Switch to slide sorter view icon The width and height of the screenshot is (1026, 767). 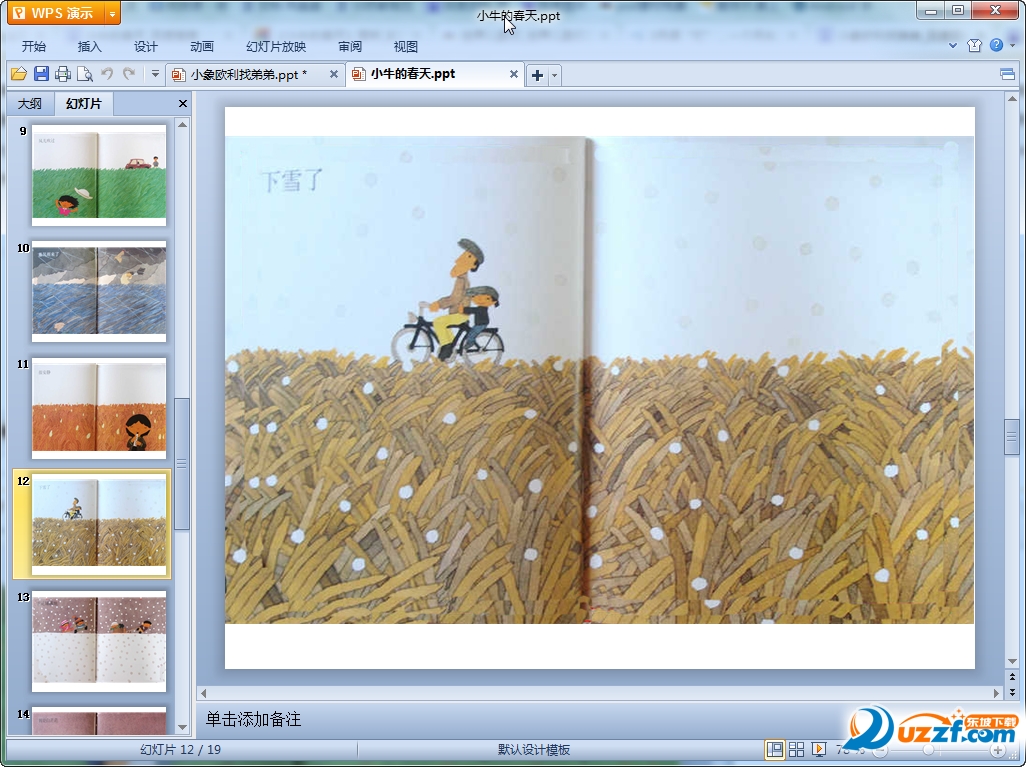pos(796,749)
